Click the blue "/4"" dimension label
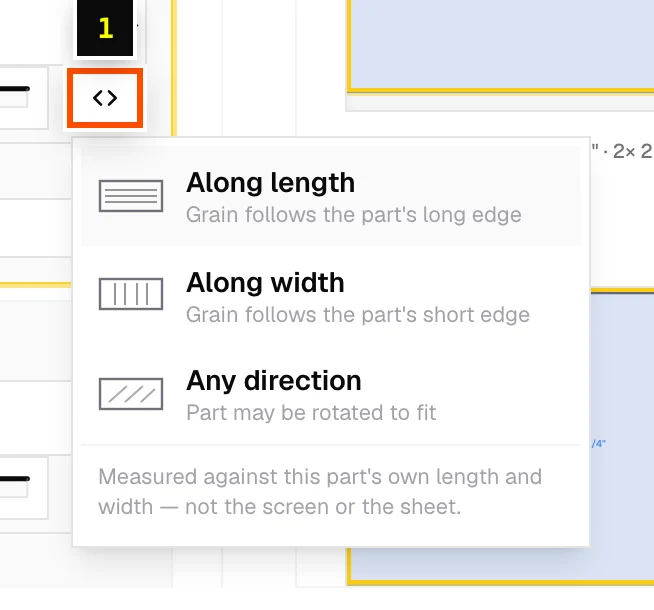Screen dimensions: 654x610 coord(599,444)
